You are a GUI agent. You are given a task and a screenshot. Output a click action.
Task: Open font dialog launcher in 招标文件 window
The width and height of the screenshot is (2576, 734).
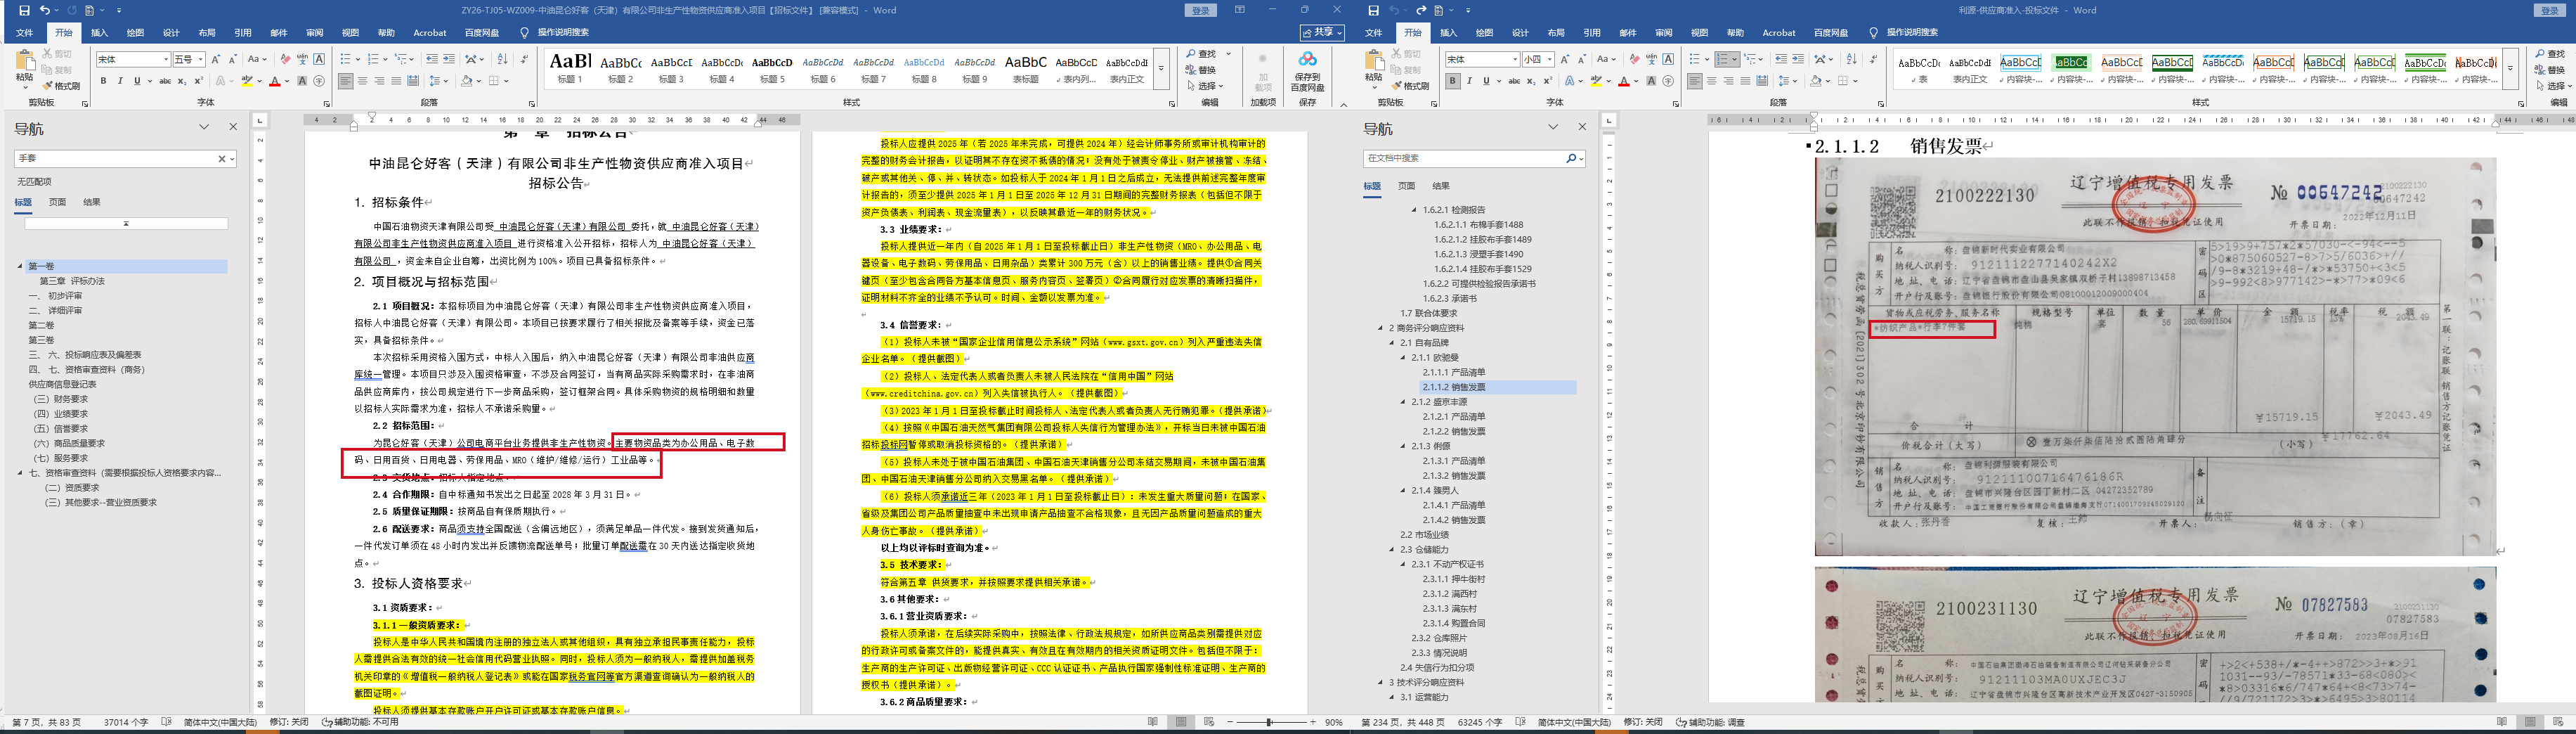[x=327, y=103]
